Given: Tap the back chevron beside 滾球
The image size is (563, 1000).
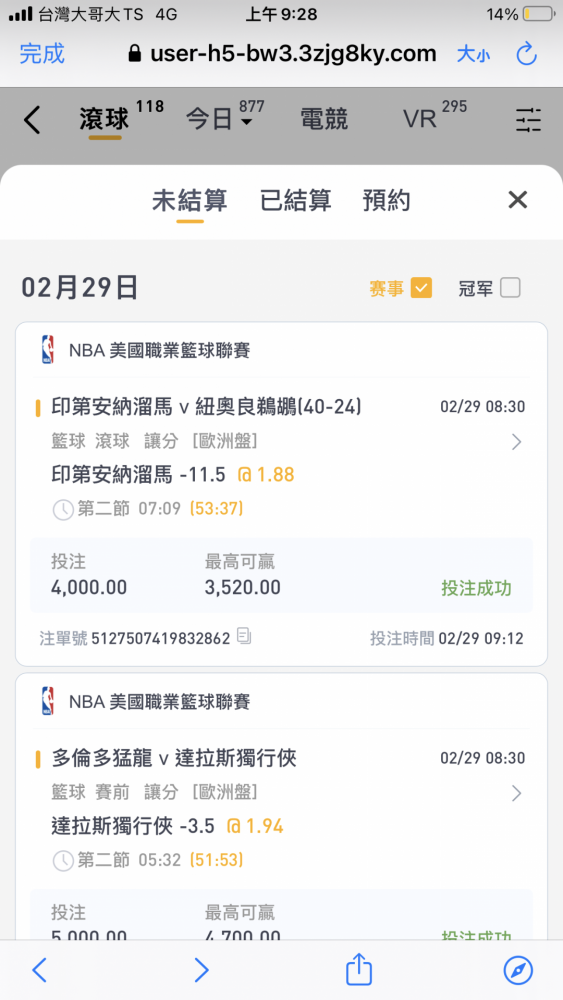Looking at the screenshot, I should [31, 120].
